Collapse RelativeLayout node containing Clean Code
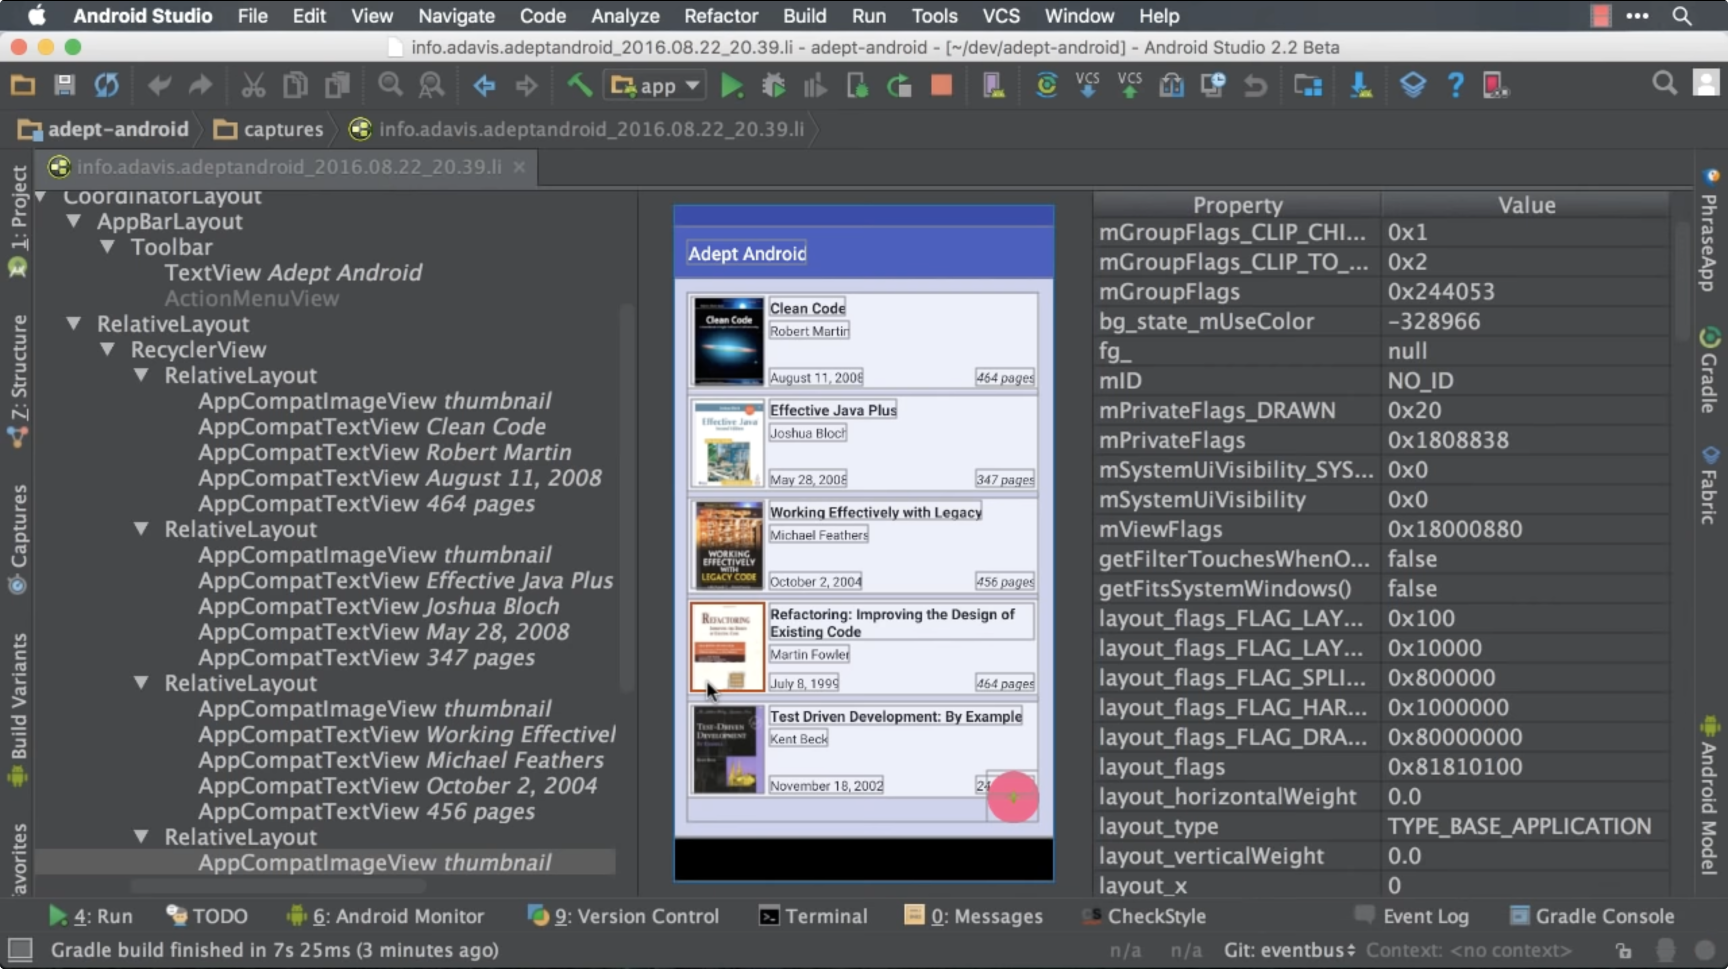 [141, 375]
